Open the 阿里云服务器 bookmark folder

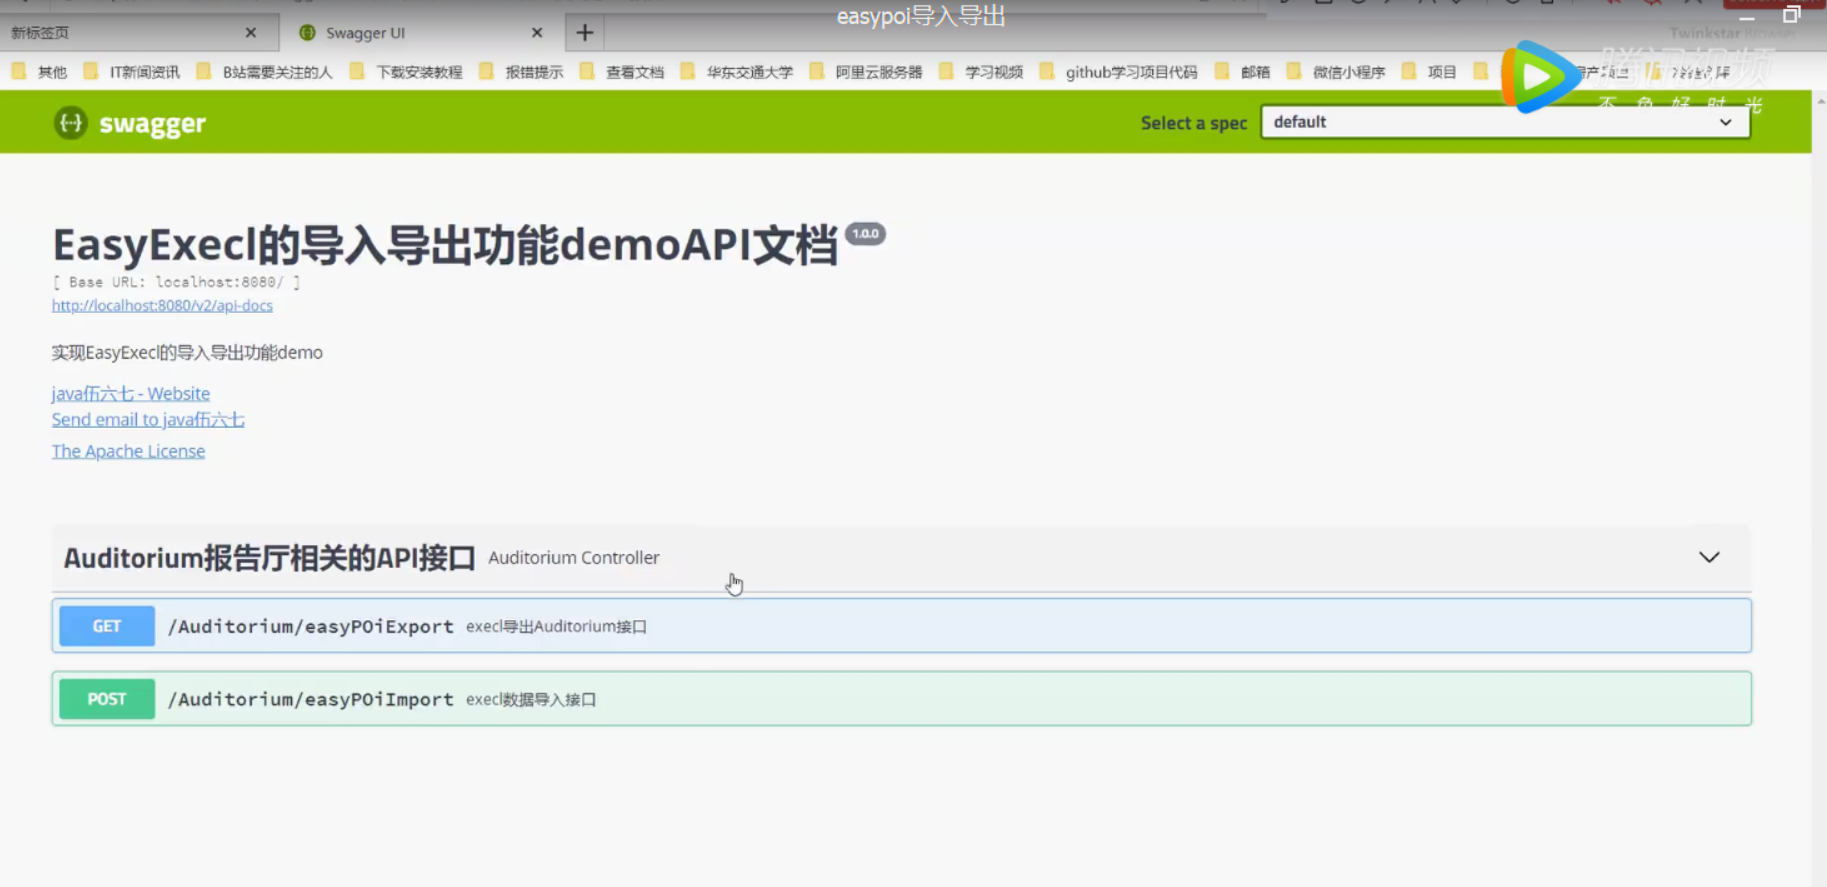pos(866,72)
